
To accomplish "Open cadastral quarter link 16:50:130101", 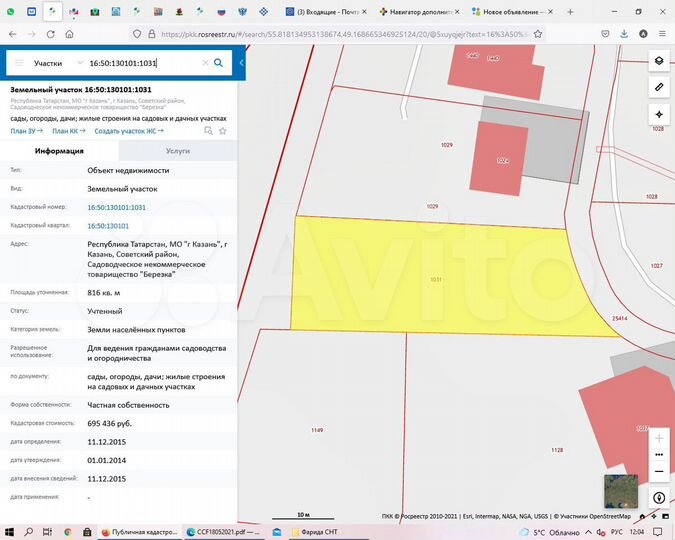I will coord(108,226).
